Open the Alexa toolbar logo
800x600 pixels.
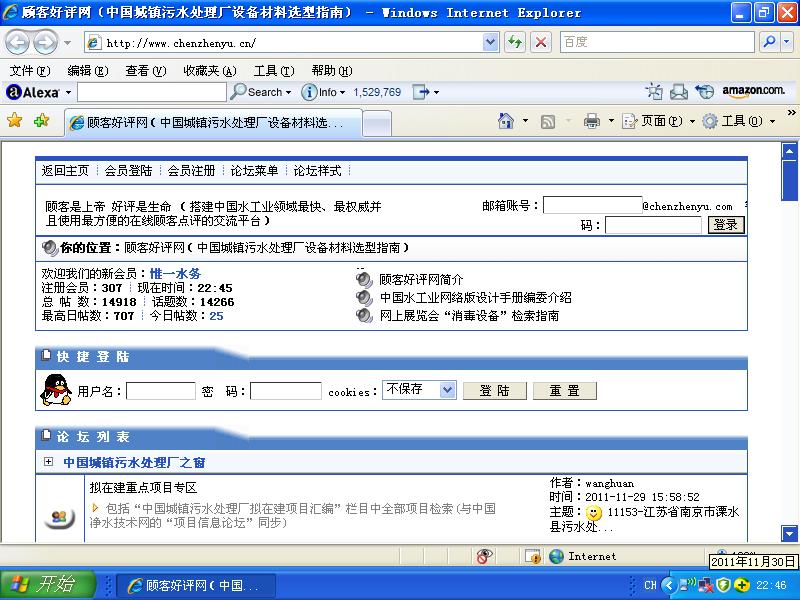pos(33,92)
